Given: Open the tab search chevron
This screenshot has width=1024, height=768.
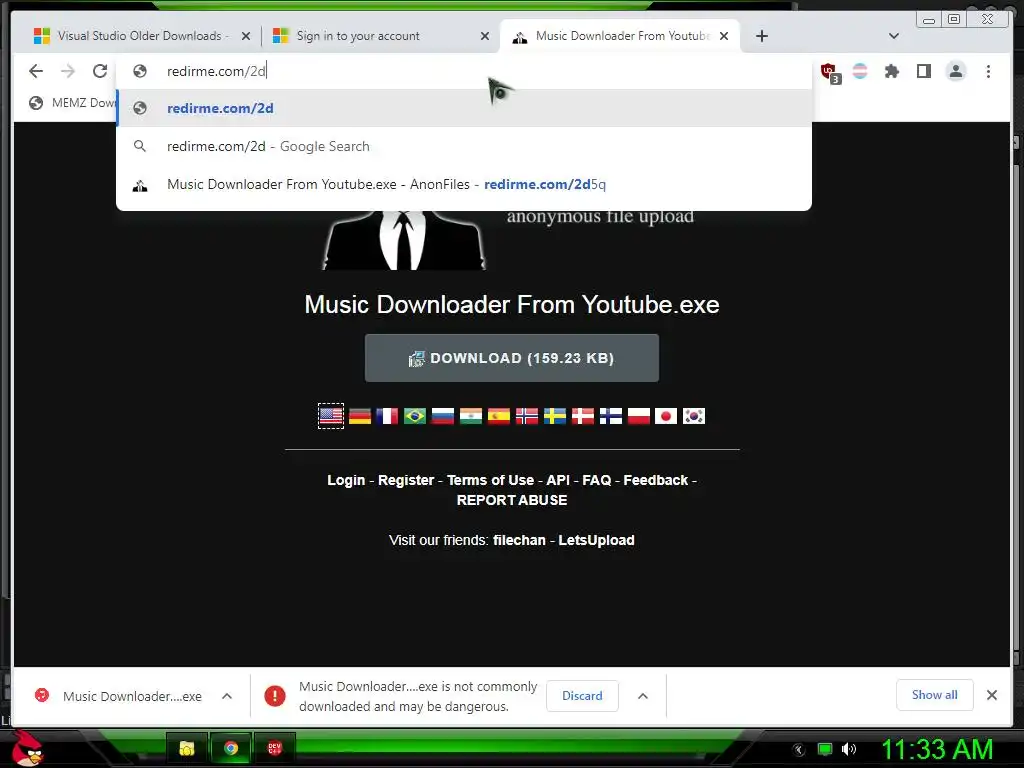Looking at the screenshot, I should point(894,36).
